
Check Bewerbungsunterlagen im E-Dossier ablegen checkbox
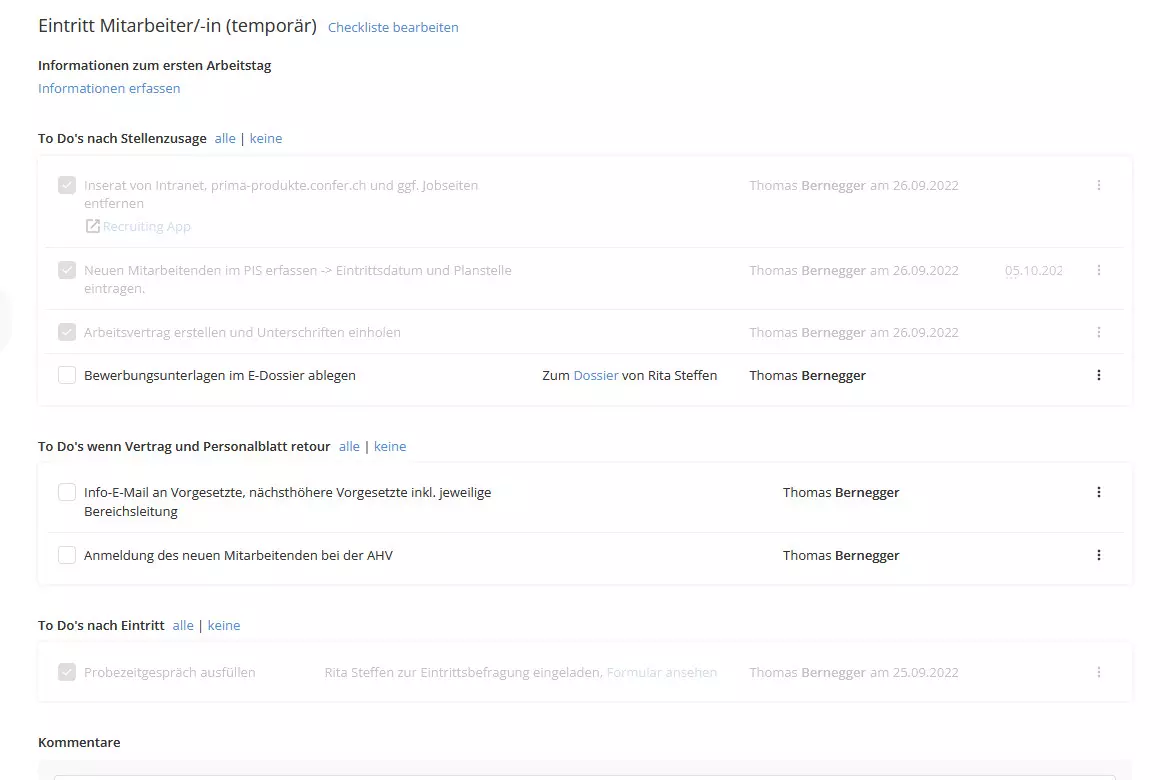coord(67,375)
